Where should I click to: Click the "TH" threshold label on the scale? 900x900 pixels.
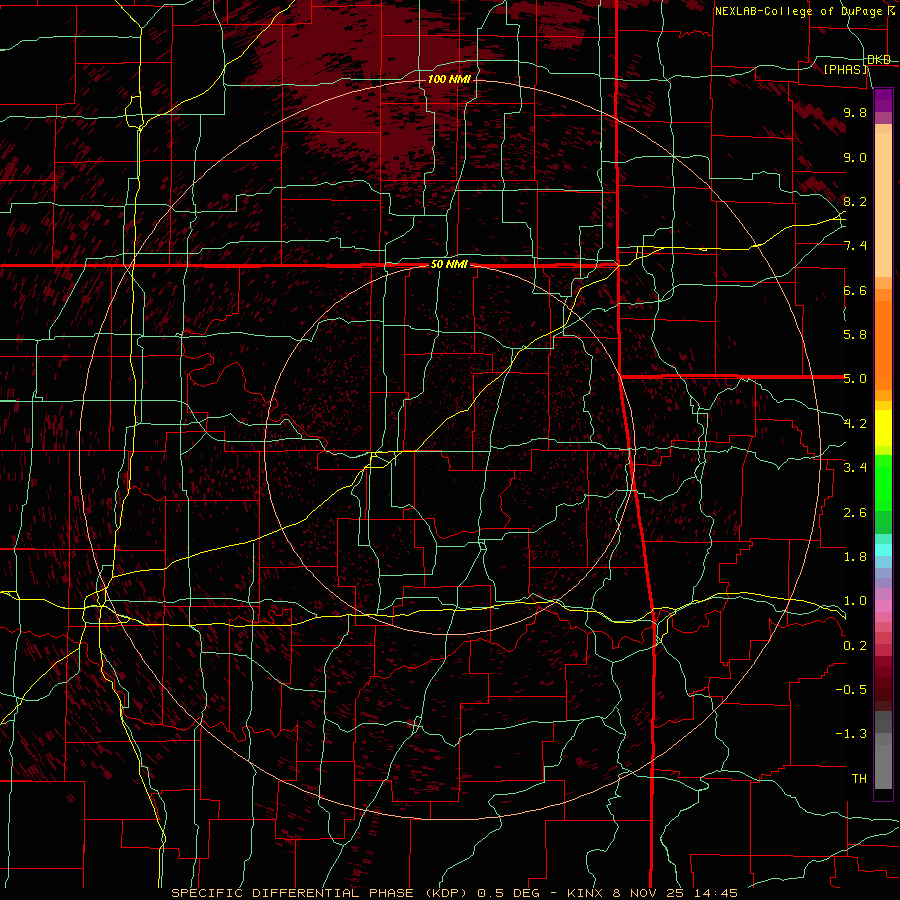859,779
